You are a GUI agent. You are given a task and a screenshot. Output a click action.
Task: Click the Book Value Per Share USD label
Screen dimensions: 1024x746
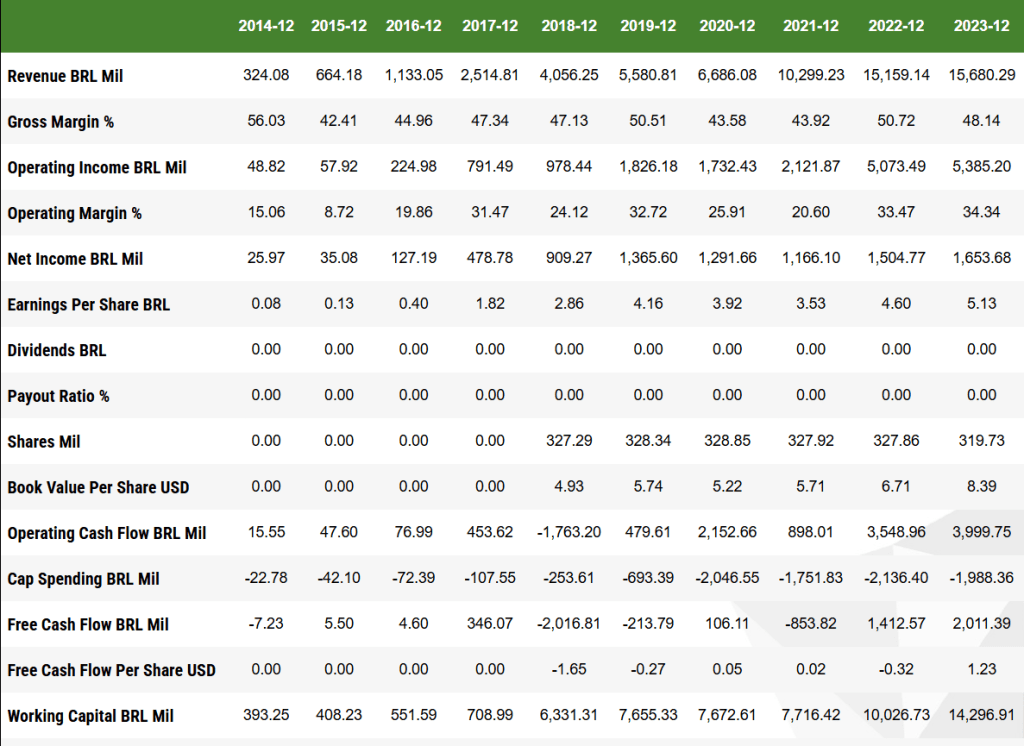[98, 488]
